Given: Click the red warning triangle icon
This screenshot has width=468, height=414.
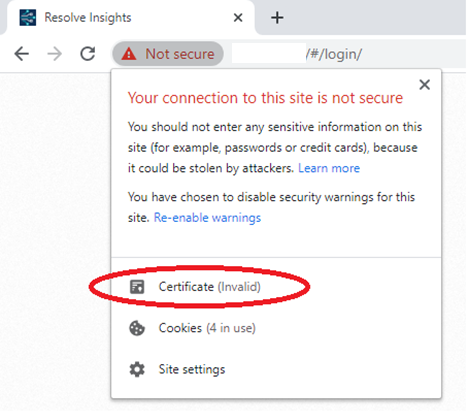Looking at the screenshot, I should [x=129, y=54].
